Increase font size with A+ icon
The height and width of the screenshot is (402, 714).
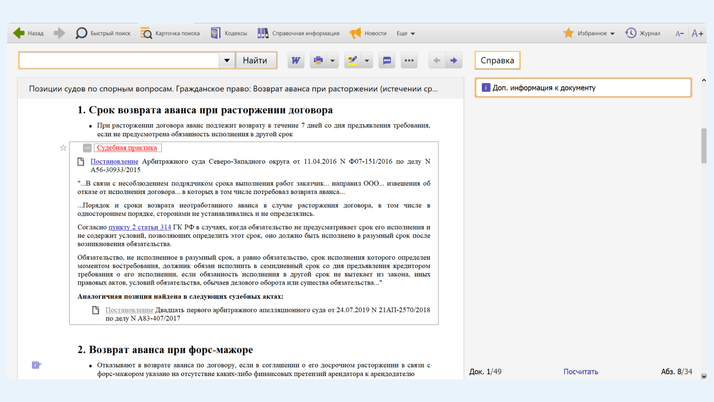[697, 33]
